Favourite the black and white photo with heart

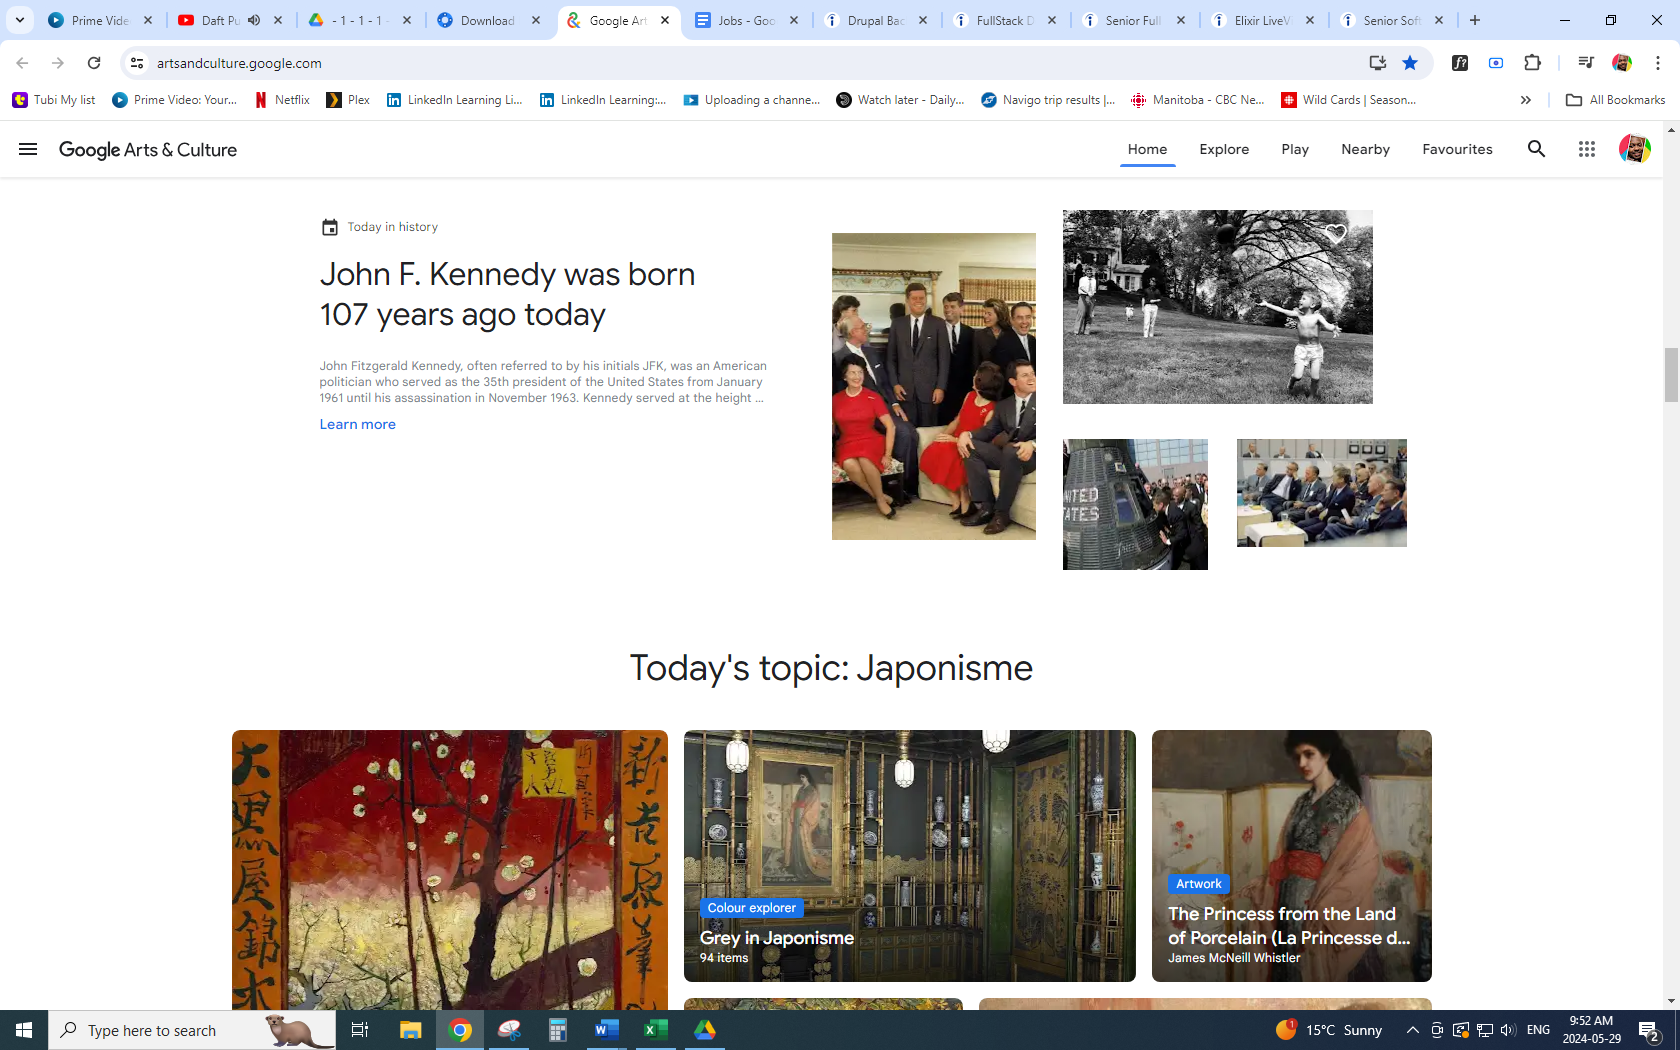pyautogui.click(x=1336, y=234)
